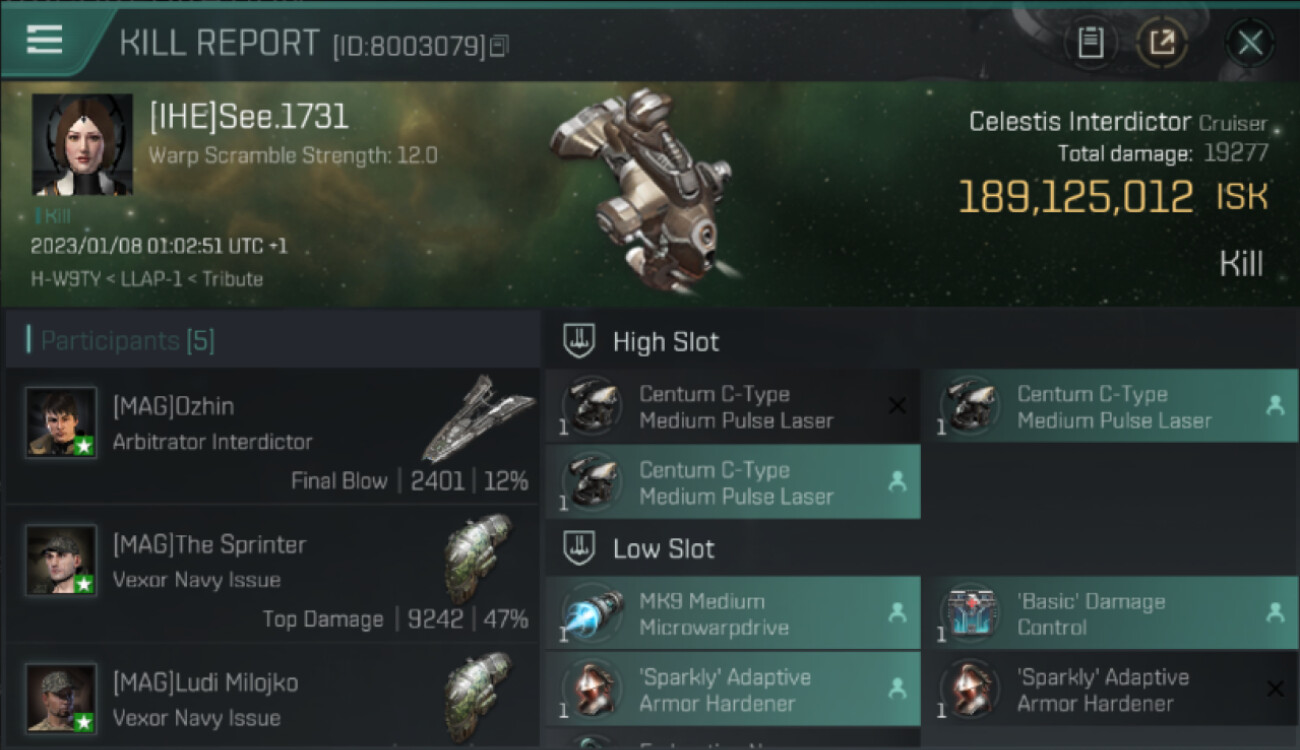Image resolution: width=1300 pixels, height=750 pixels.
Task: Open The Sprinter's pilot portrait
Action: (x=61, y=561)
